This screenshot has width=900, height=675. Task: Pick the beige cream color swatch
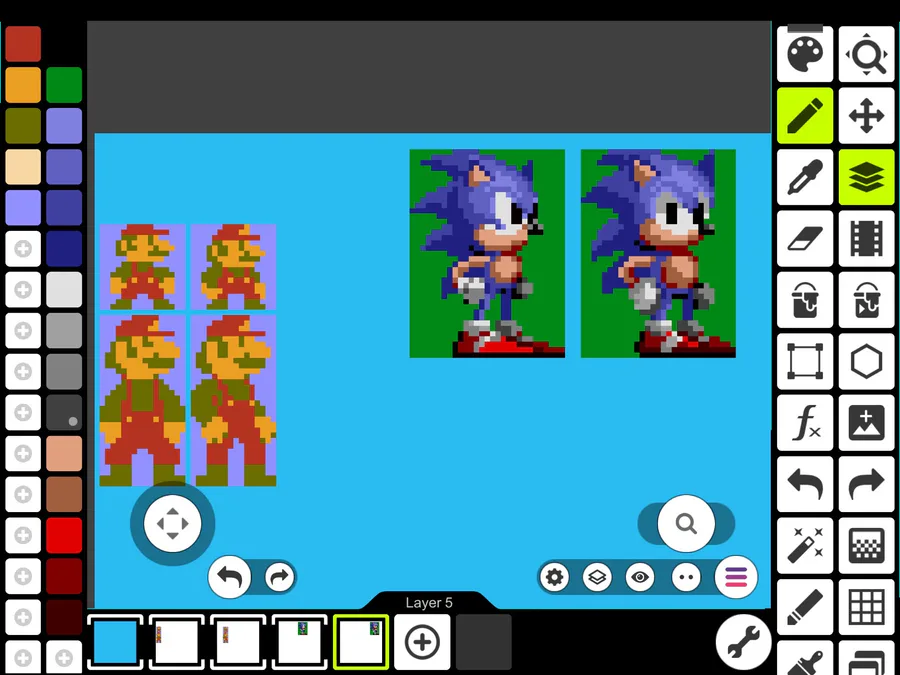tap(23, 166)
